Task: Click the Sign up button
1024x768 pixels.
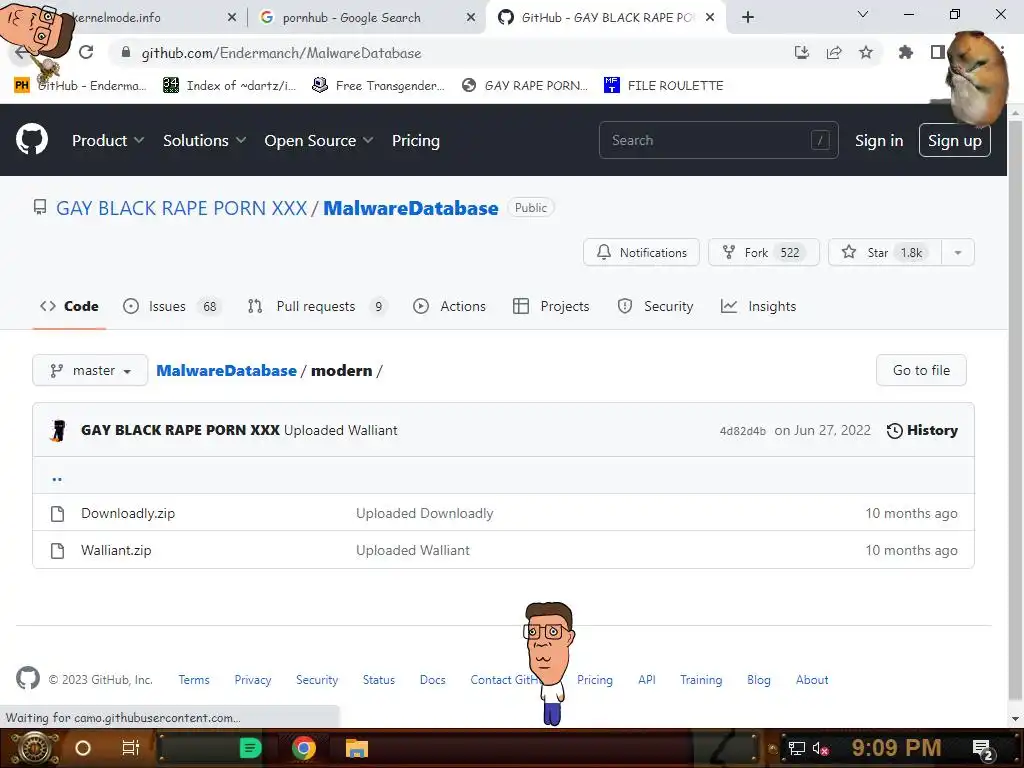Action: [954, 140]
